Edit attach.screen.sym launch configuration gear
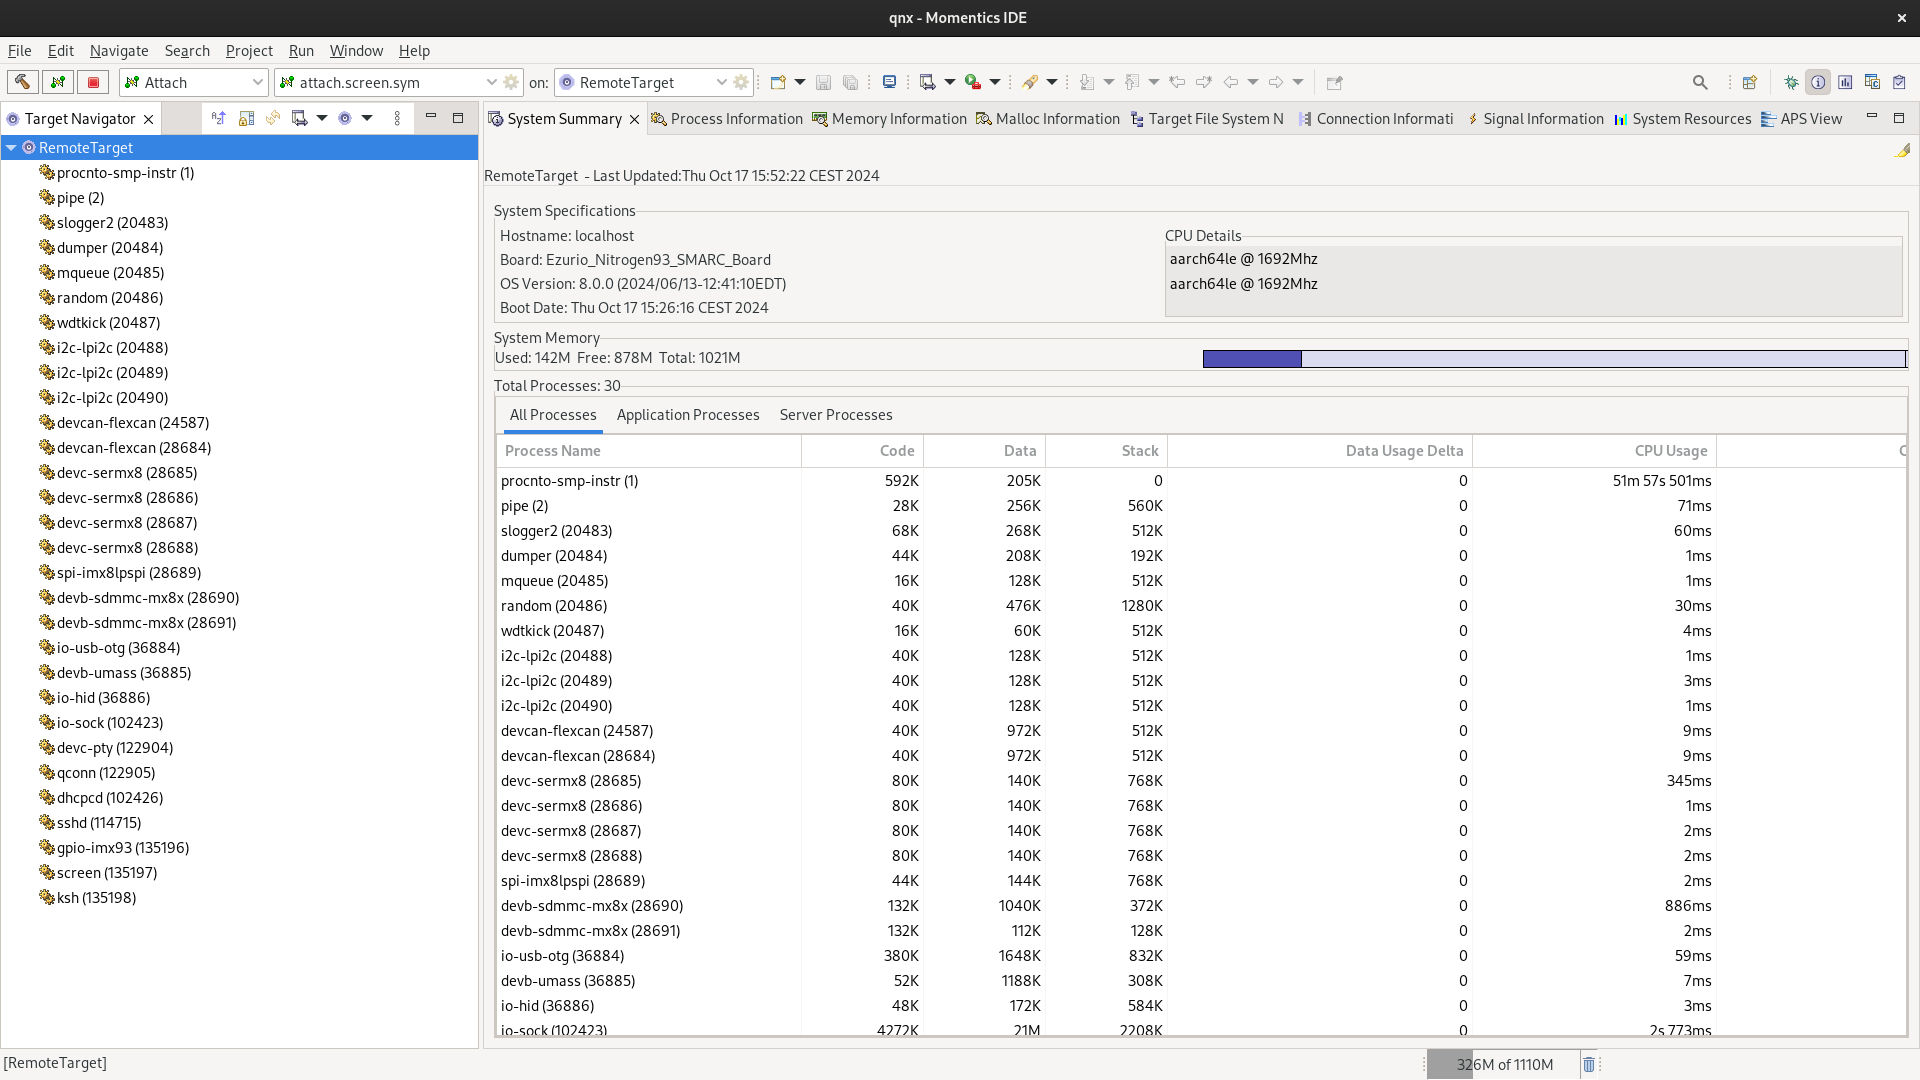This screenshot has width=1920, height=1080. coord(511,82)
